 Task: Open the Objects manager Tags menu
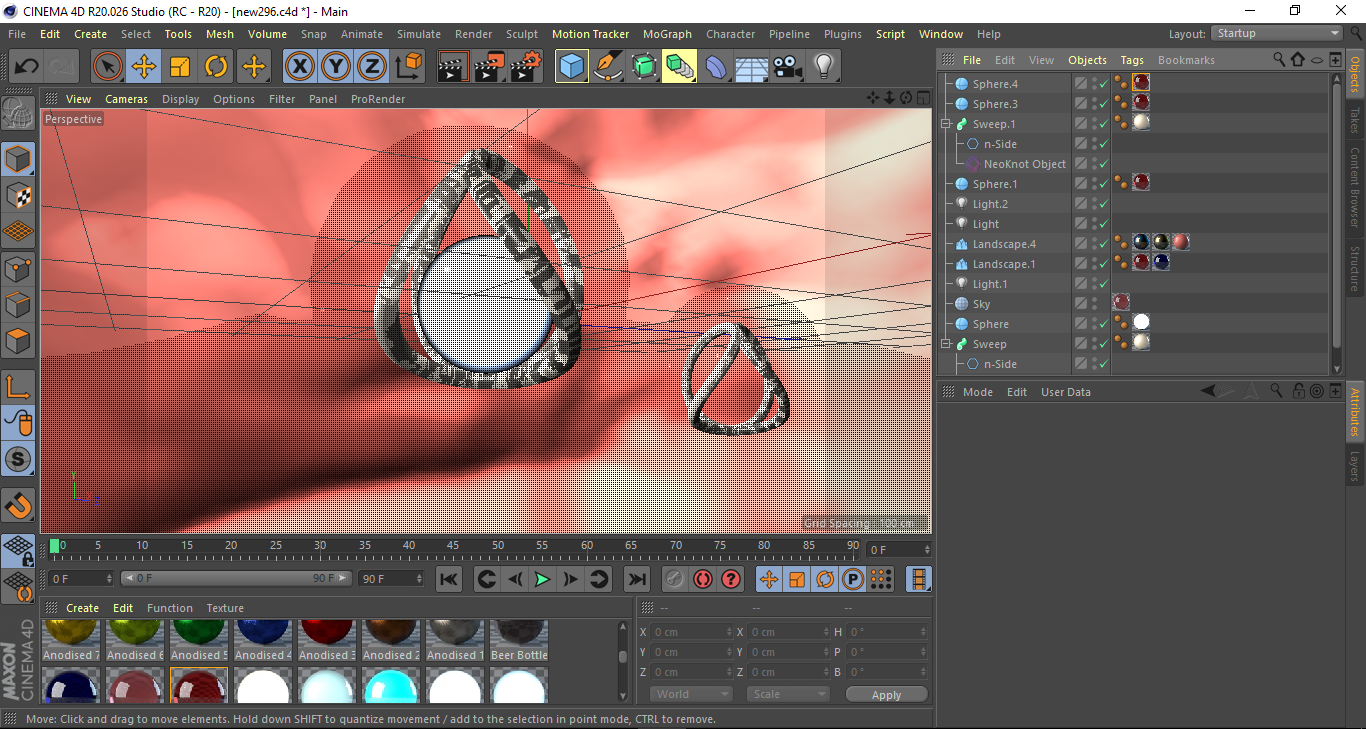[x=1132, y=60]
